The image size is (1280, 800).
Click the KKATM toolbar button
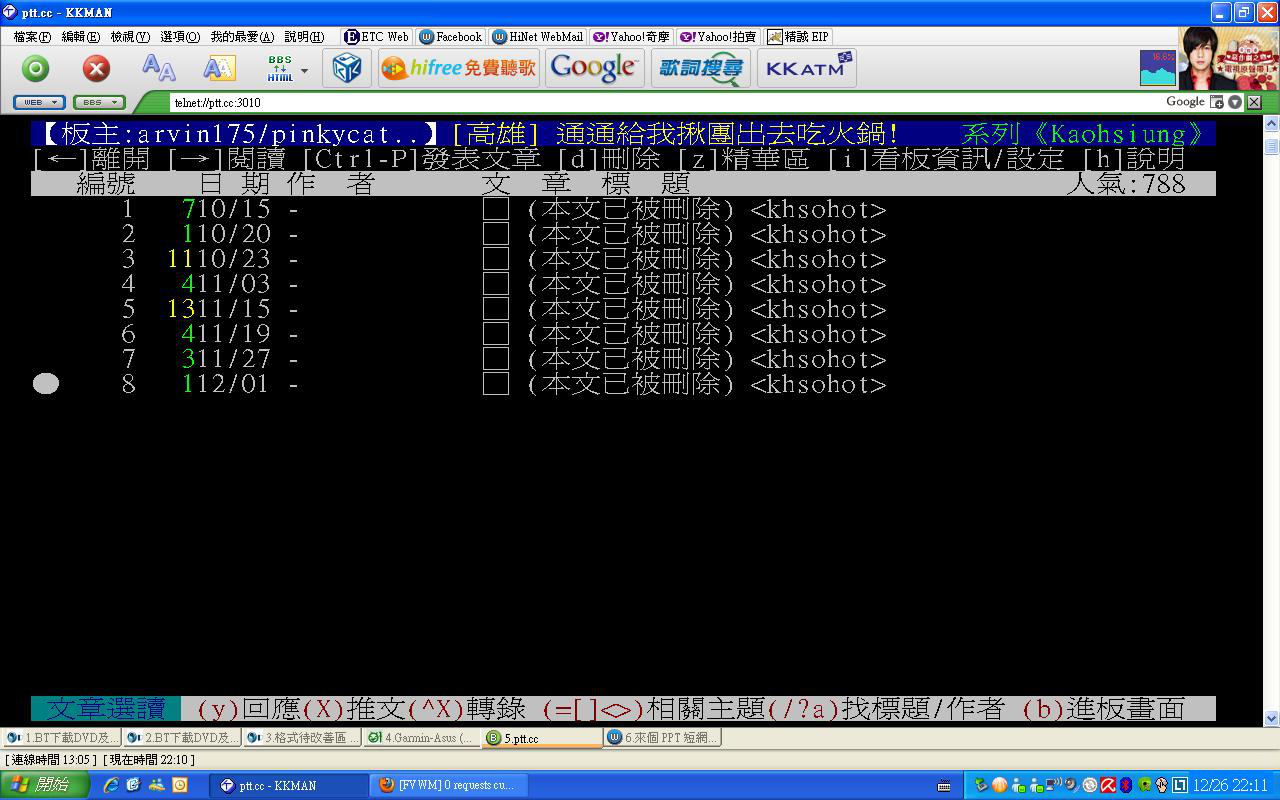pyautogui.click(x=806, y=68)
